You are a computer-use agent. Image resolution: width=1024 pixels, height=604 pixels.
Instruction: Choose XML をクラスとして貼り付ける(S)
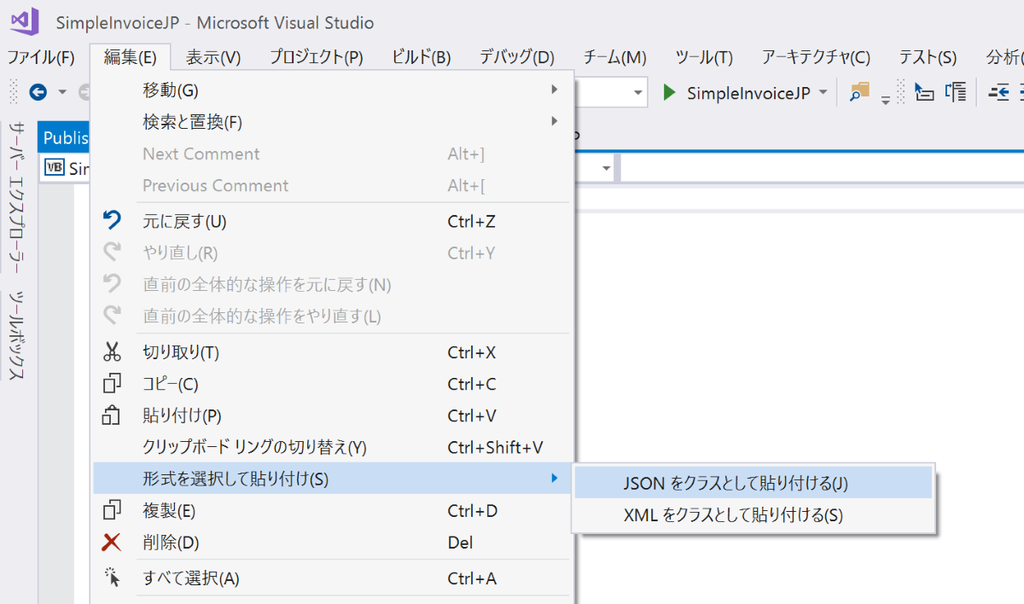pos(754,515)
